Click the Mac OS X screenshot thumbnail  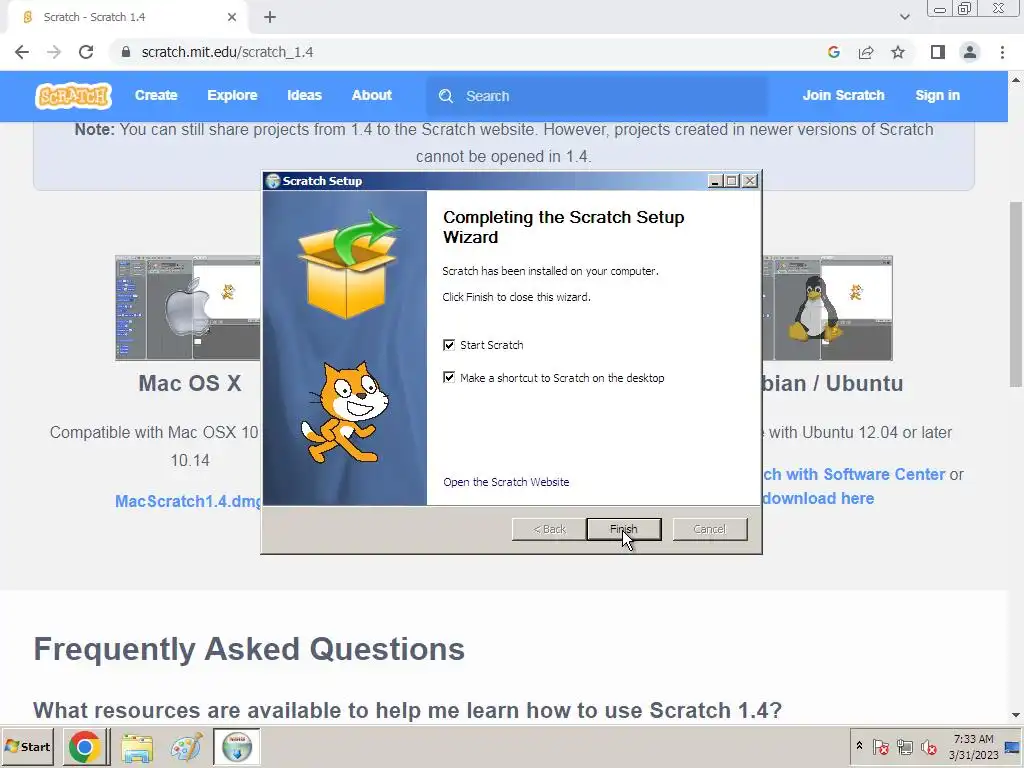point(187,308)
